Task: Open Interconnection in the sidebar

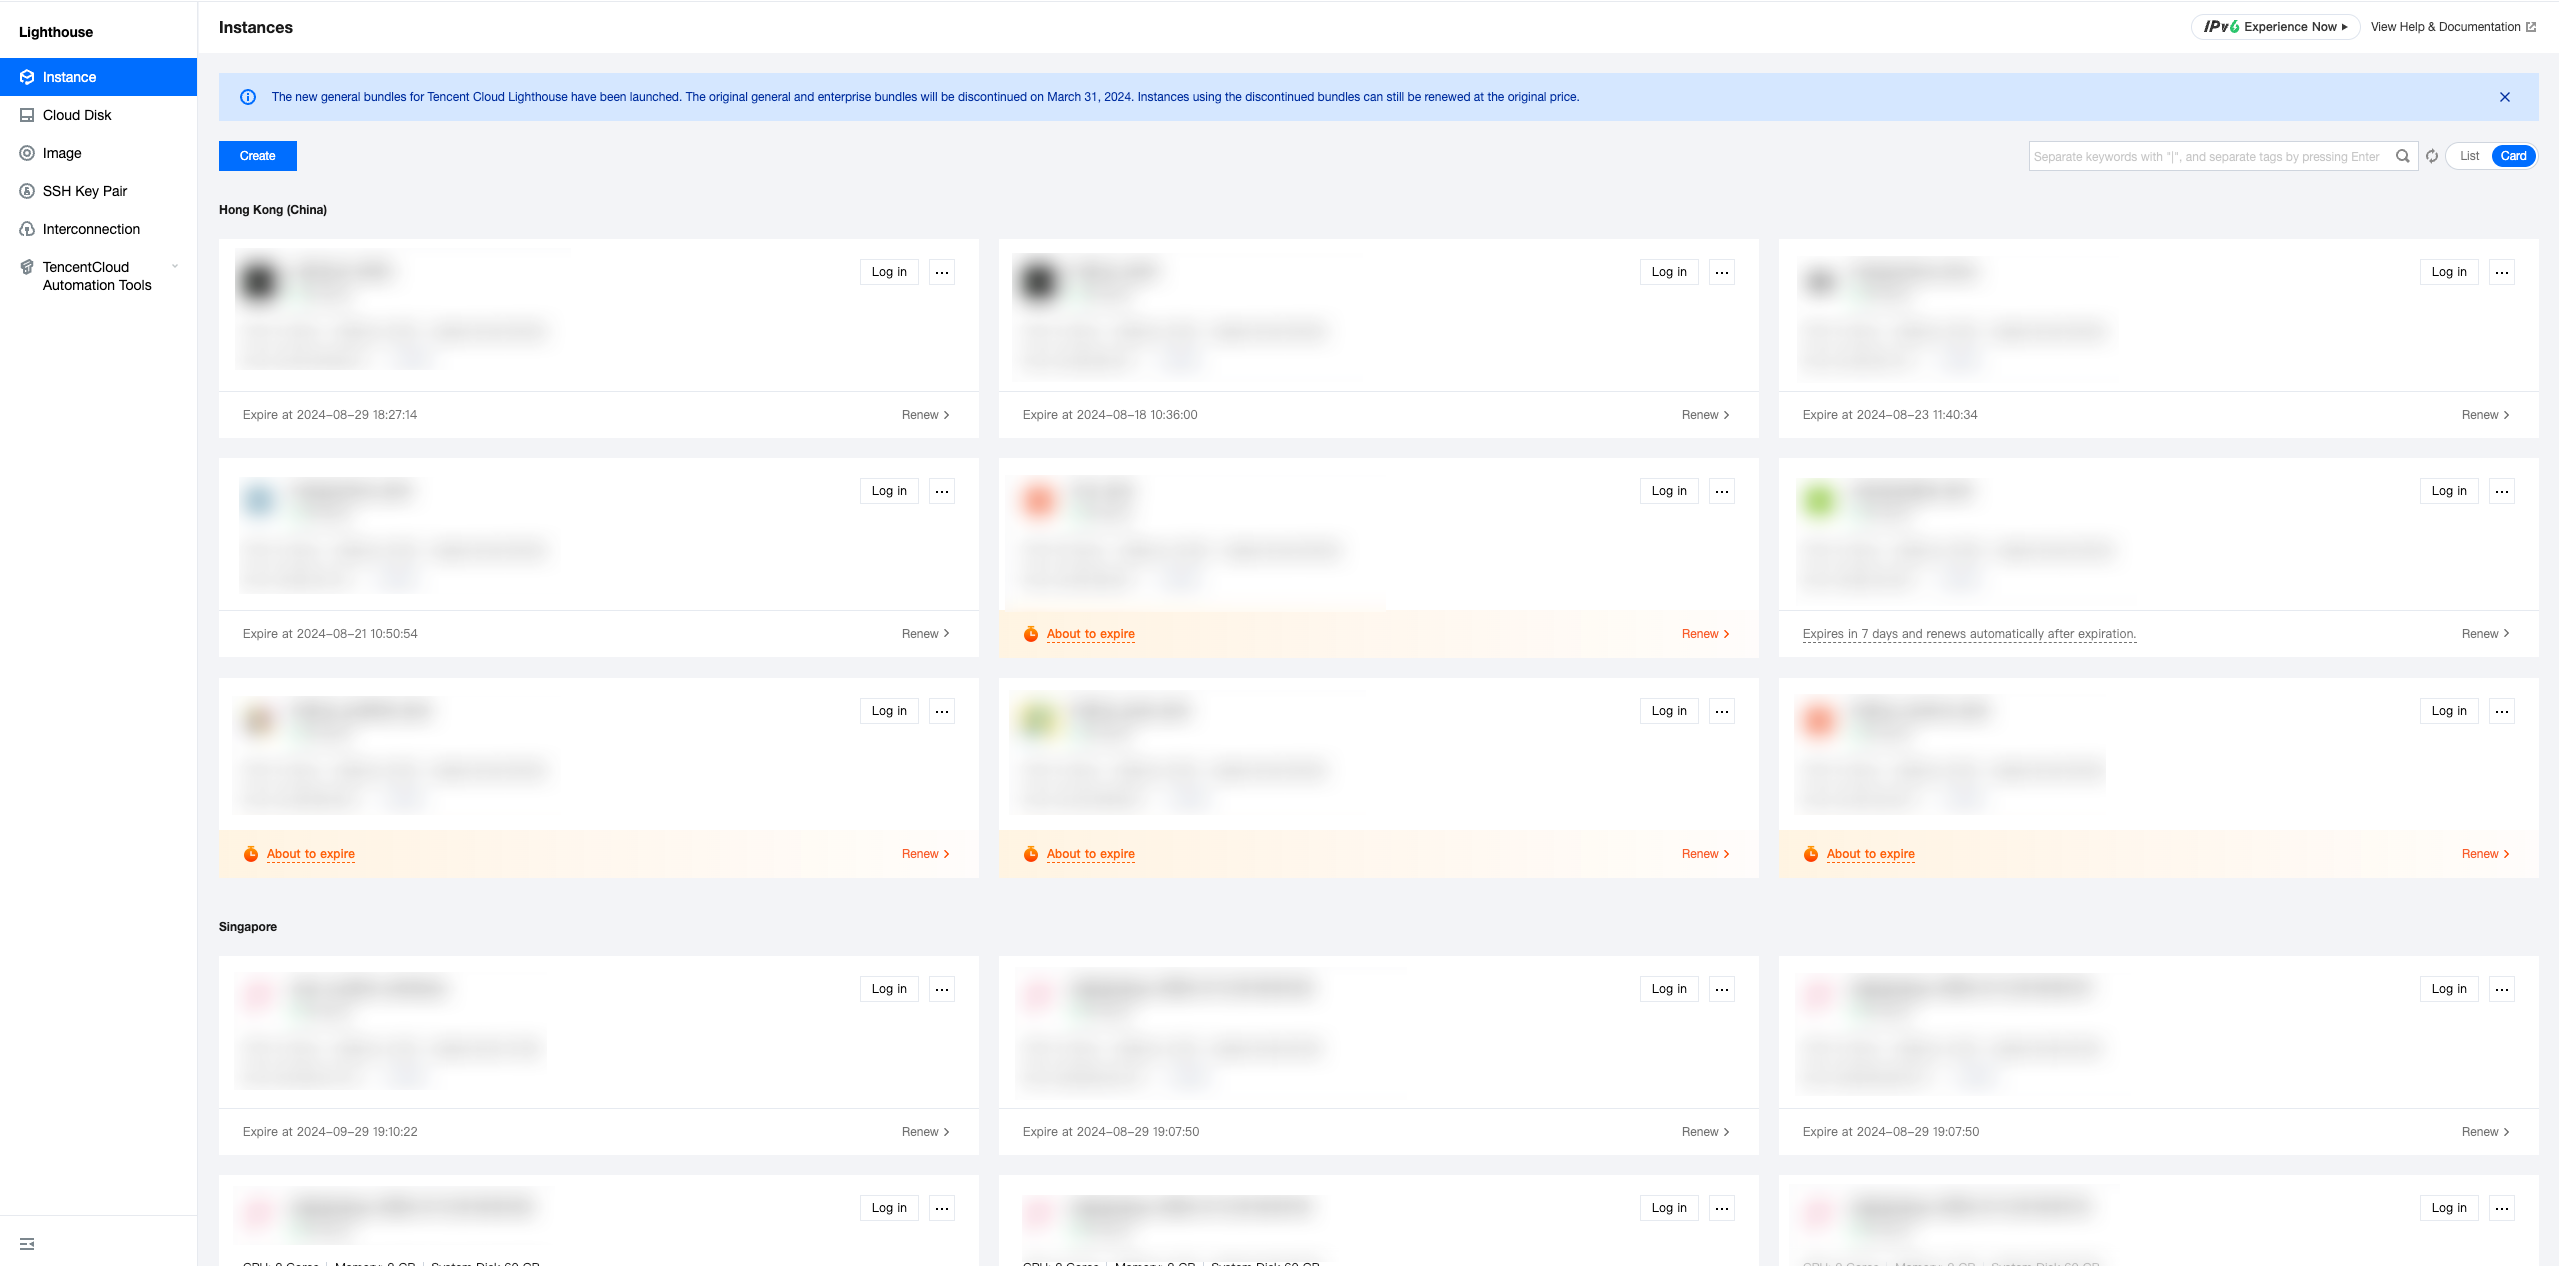Action: click(x=98, y=229)
